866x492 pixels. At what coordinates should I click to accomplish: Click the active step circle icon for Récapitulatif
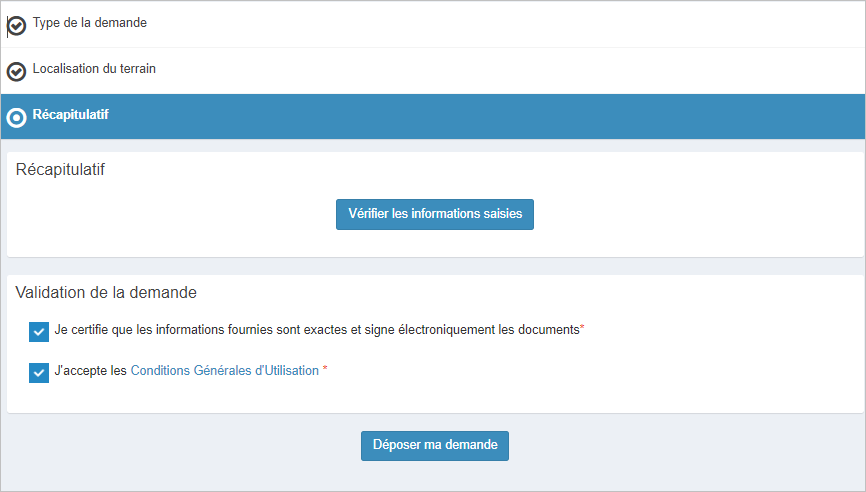[17, 117]
